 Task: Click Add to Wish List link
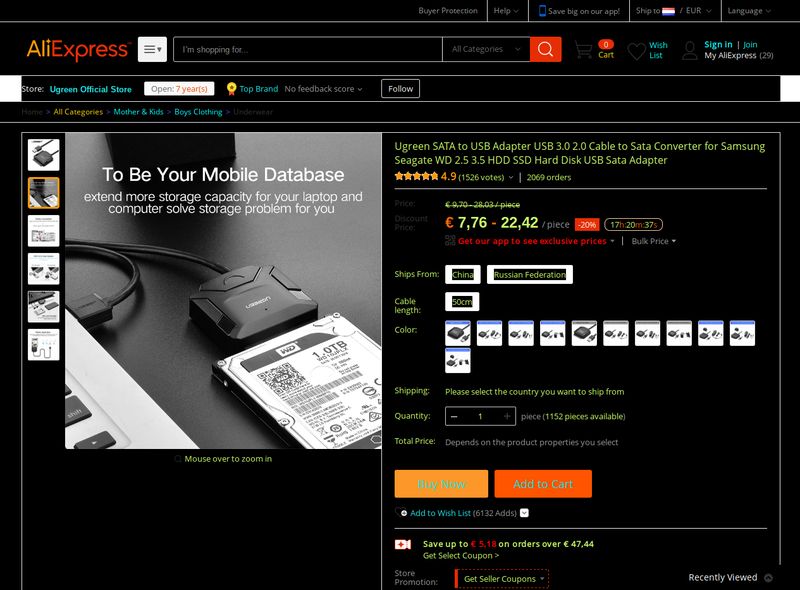pos(440,513)
